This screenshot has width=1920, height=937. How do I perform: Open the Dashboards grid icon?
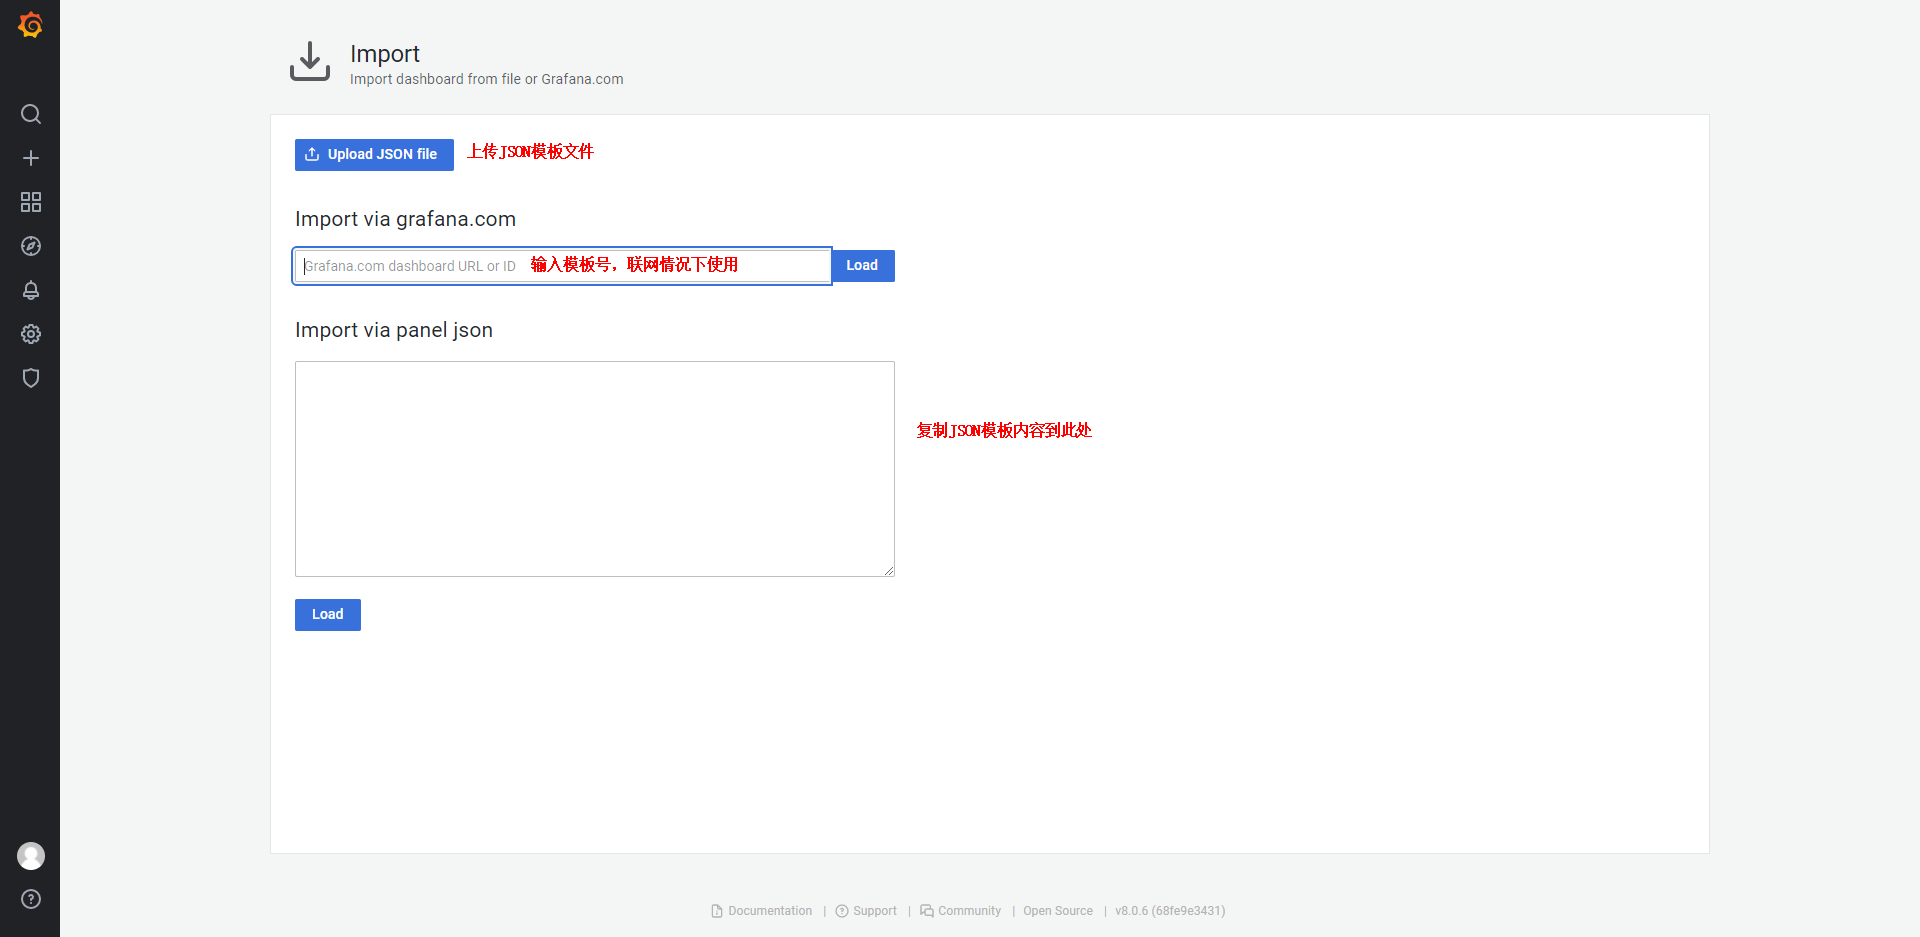click(x=31, y=202)
